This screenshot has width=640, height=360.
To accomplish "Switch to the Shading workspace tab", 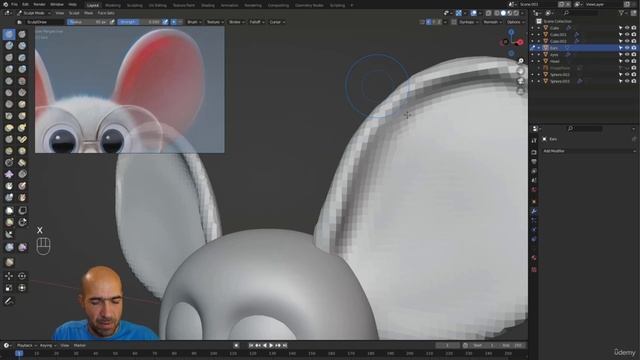I will [208, 6].
